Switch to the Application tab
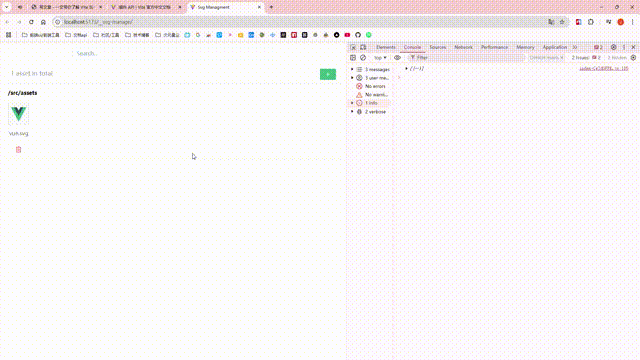This screenshot has width=640, height=360. point(554,47)
